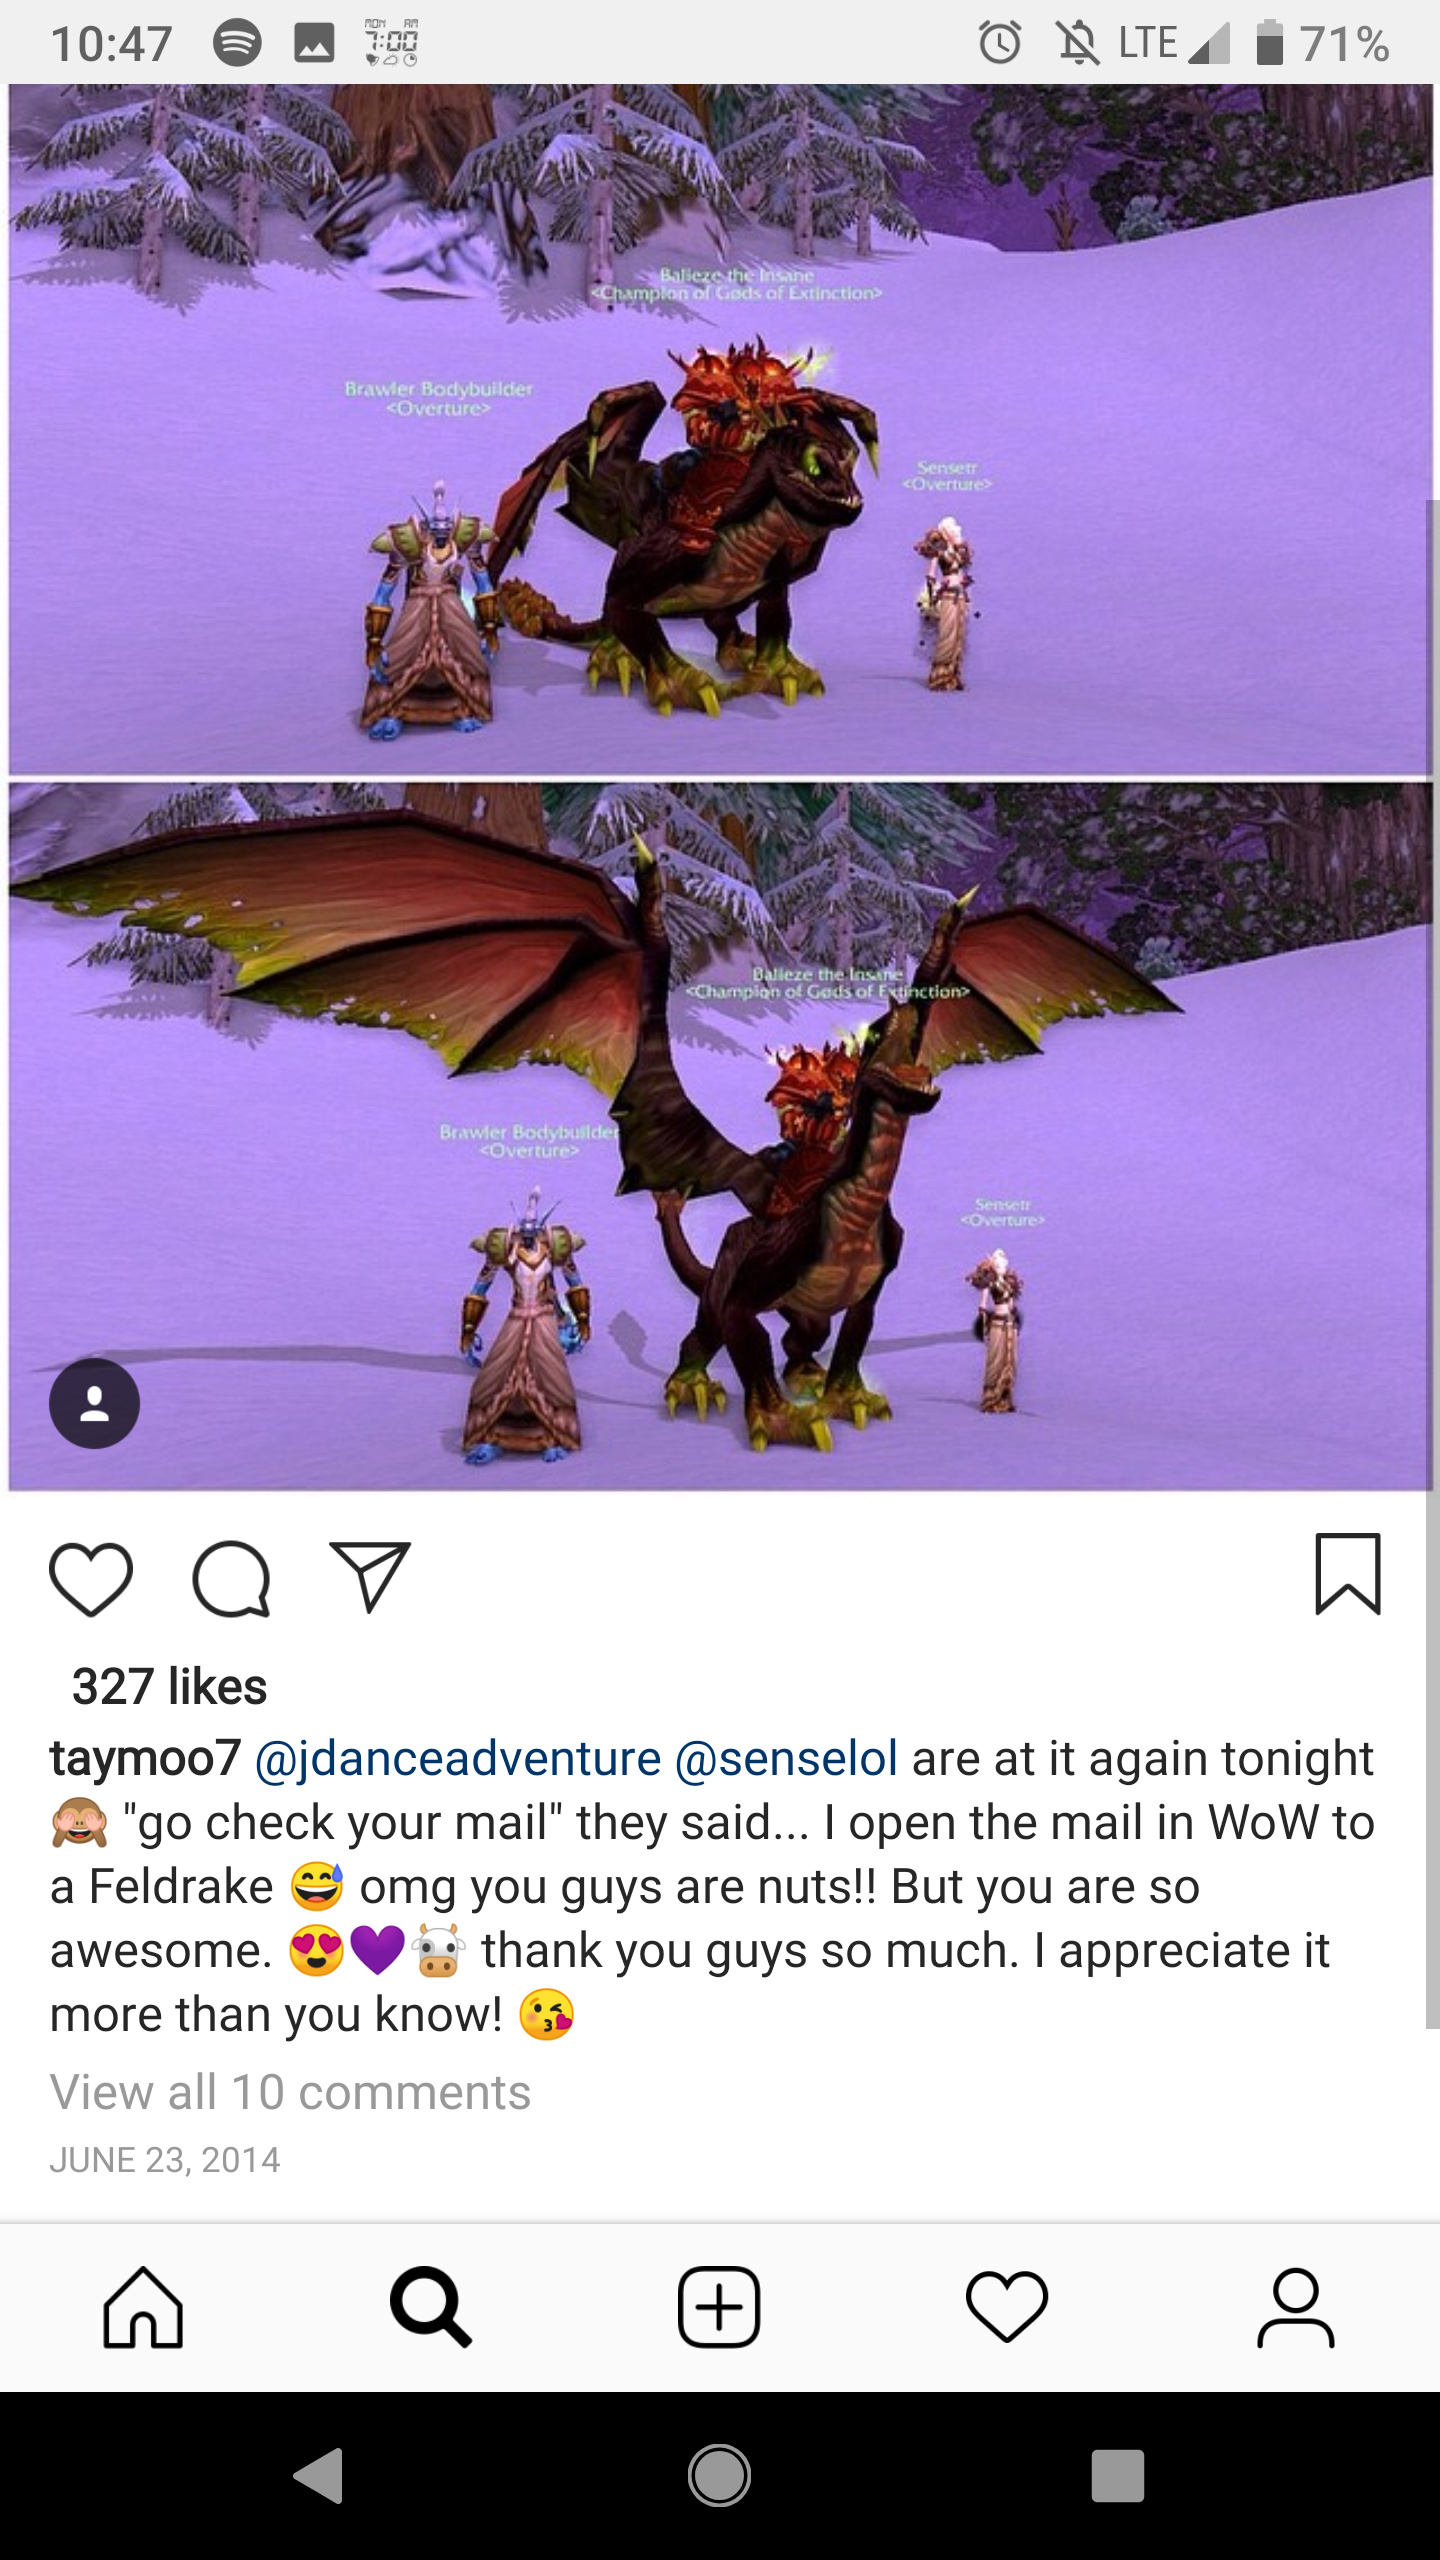1440x2560 pixels.
Task: Open Search and explore tab
Action: pos(431,2307)
